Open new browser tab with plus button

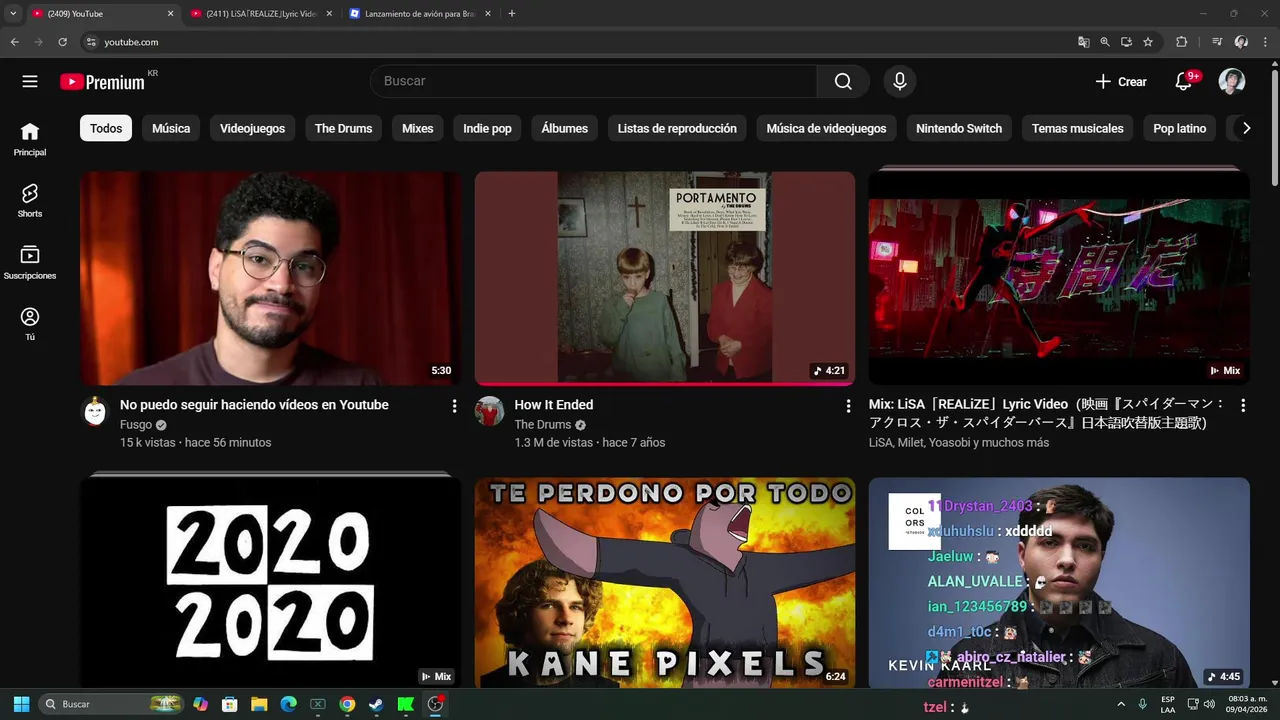click(x=512, y=14)
